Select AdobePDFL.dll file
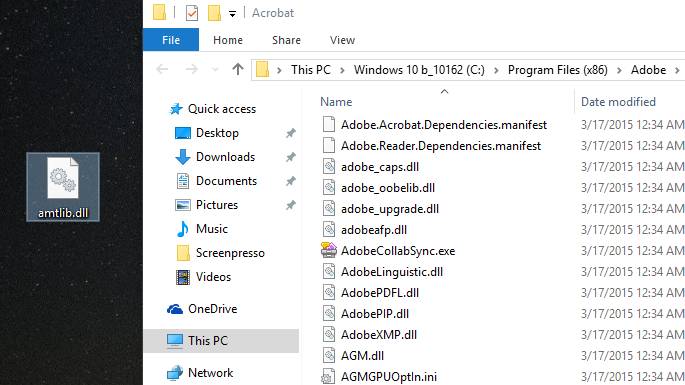Screen dimensions: 685x385 pyautogui.click(x=380, y=293)
